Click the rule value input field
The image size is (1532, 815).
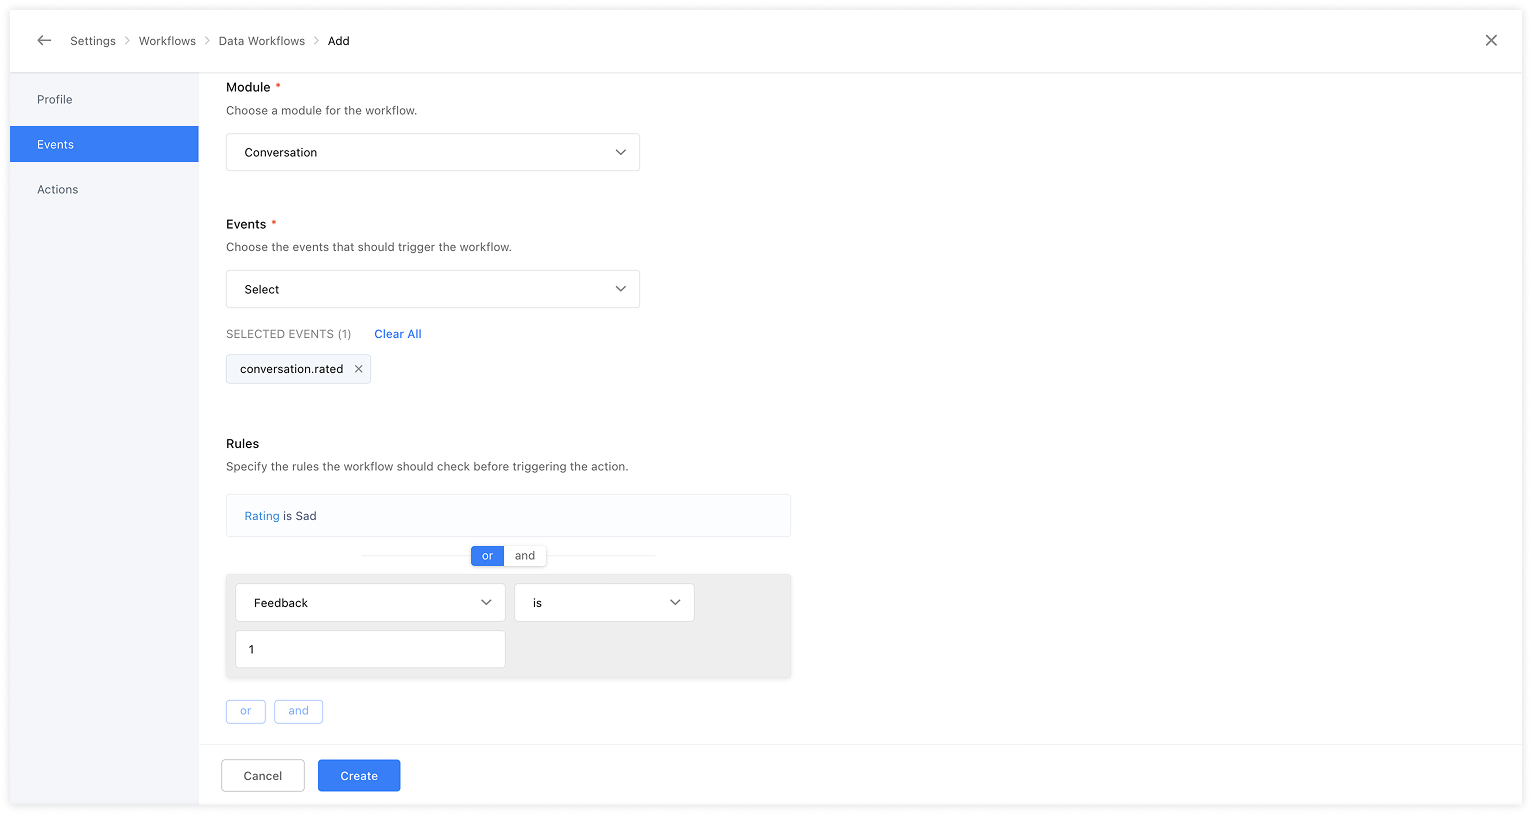370,649
